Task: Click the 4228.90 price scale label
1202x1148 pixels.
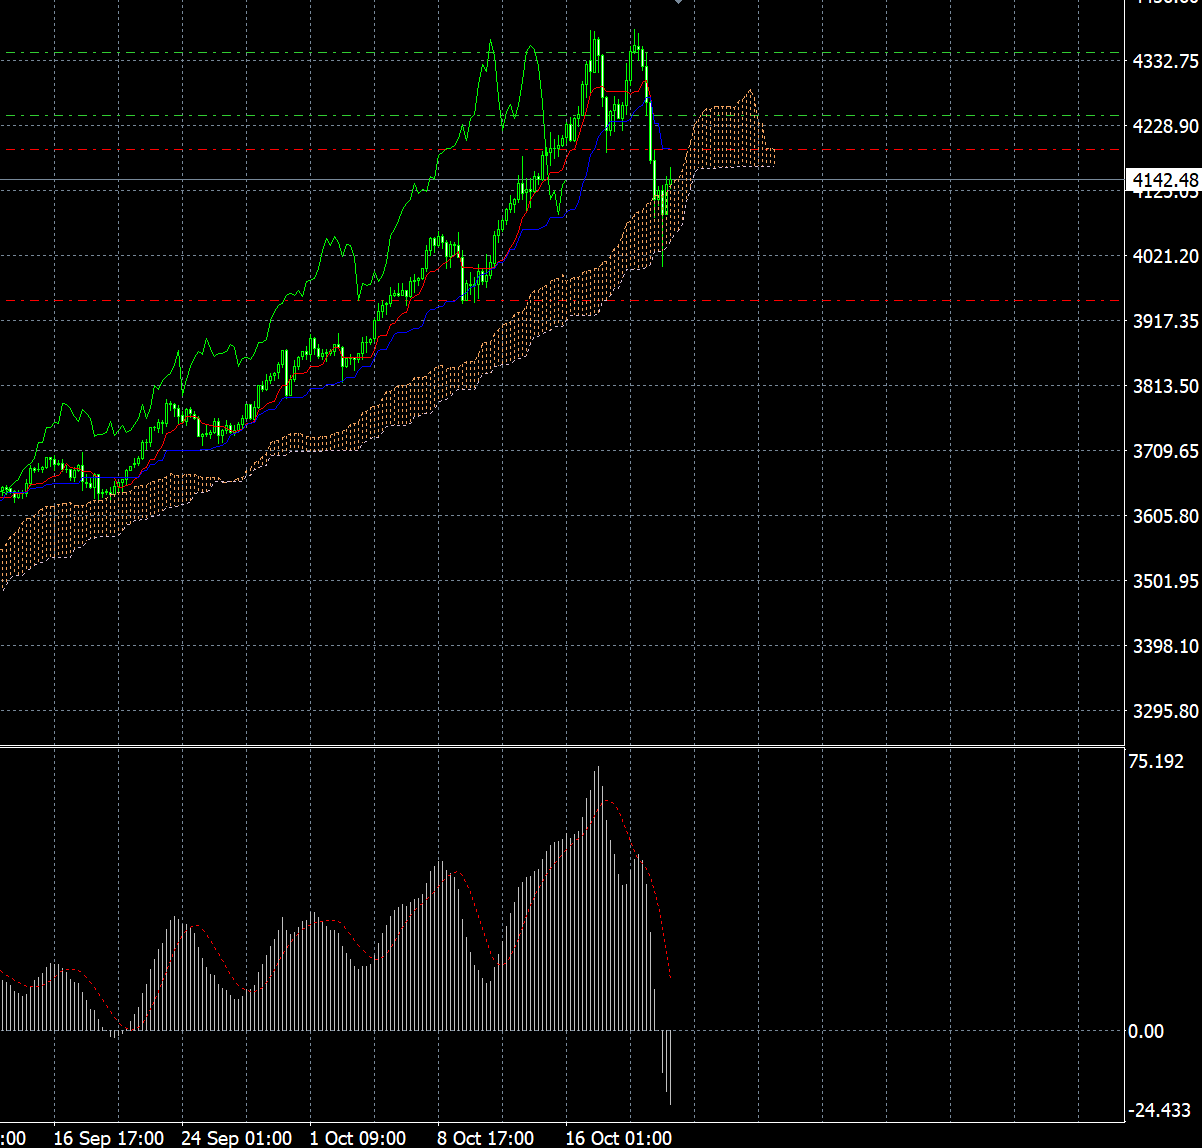Action: coord(1165,126)
